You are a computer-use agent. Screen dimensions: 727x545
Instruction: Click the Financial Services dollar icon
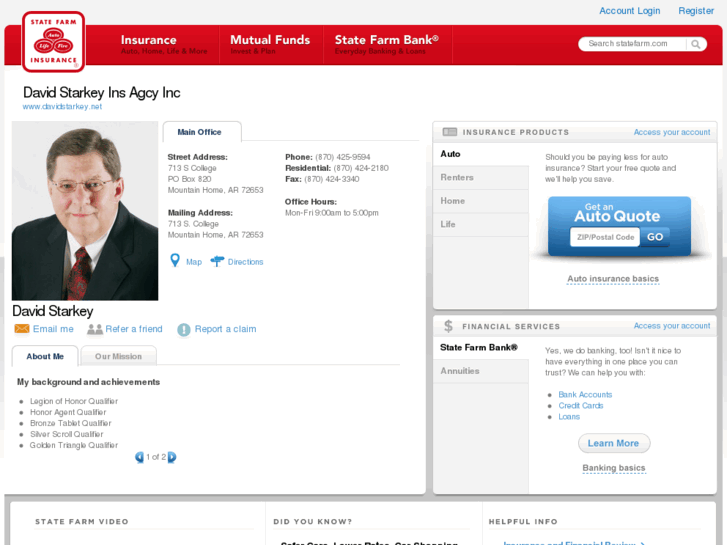point(448,326)
